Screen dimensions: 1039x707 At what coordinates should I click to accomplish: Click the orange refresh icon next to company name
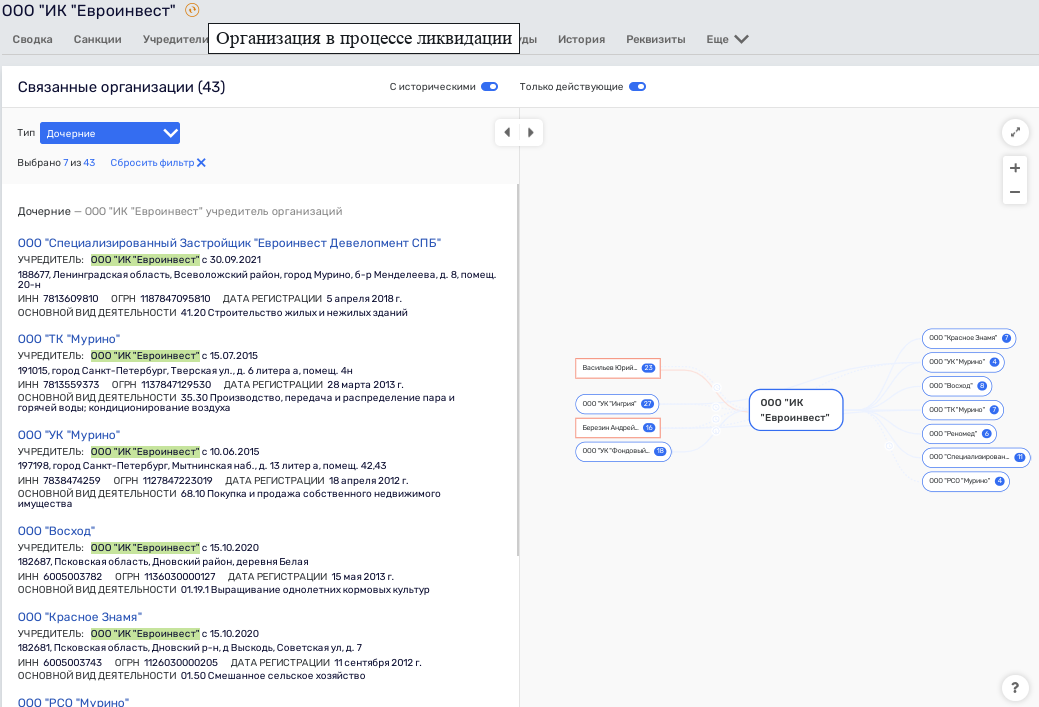point(192,10)
